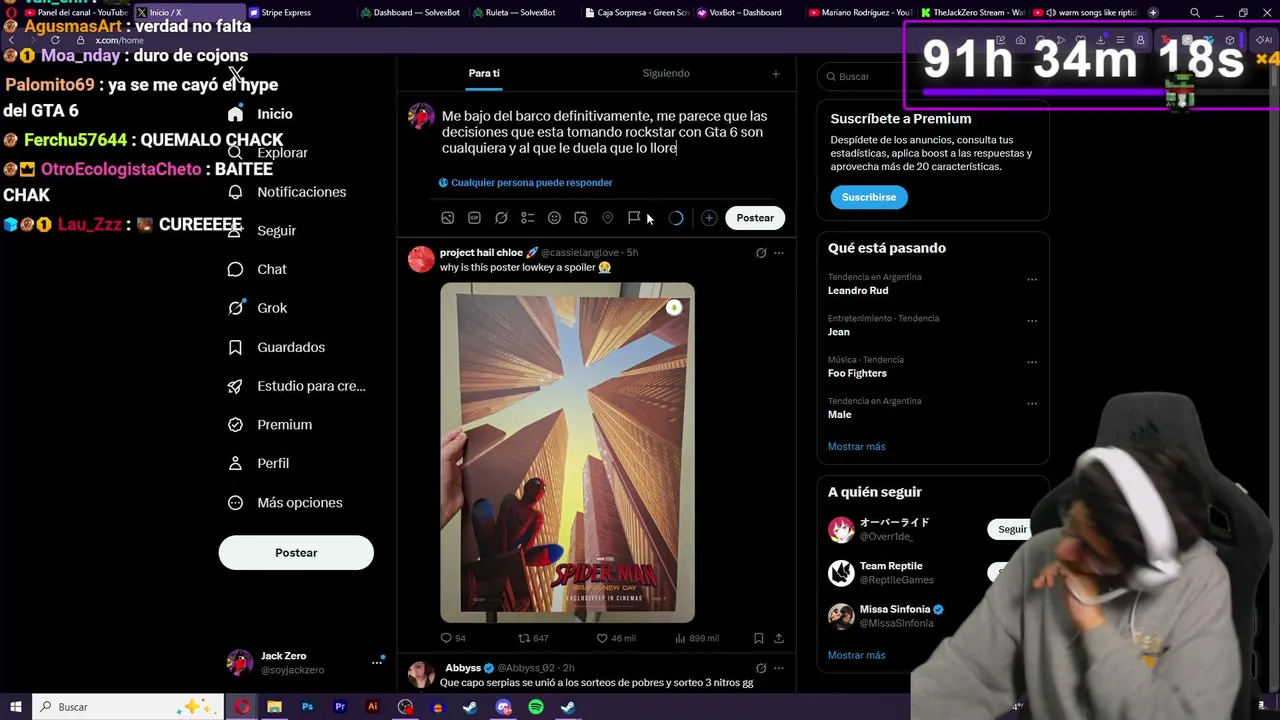Open Grok enhance icon in composer toolbar

coord(501,218)
